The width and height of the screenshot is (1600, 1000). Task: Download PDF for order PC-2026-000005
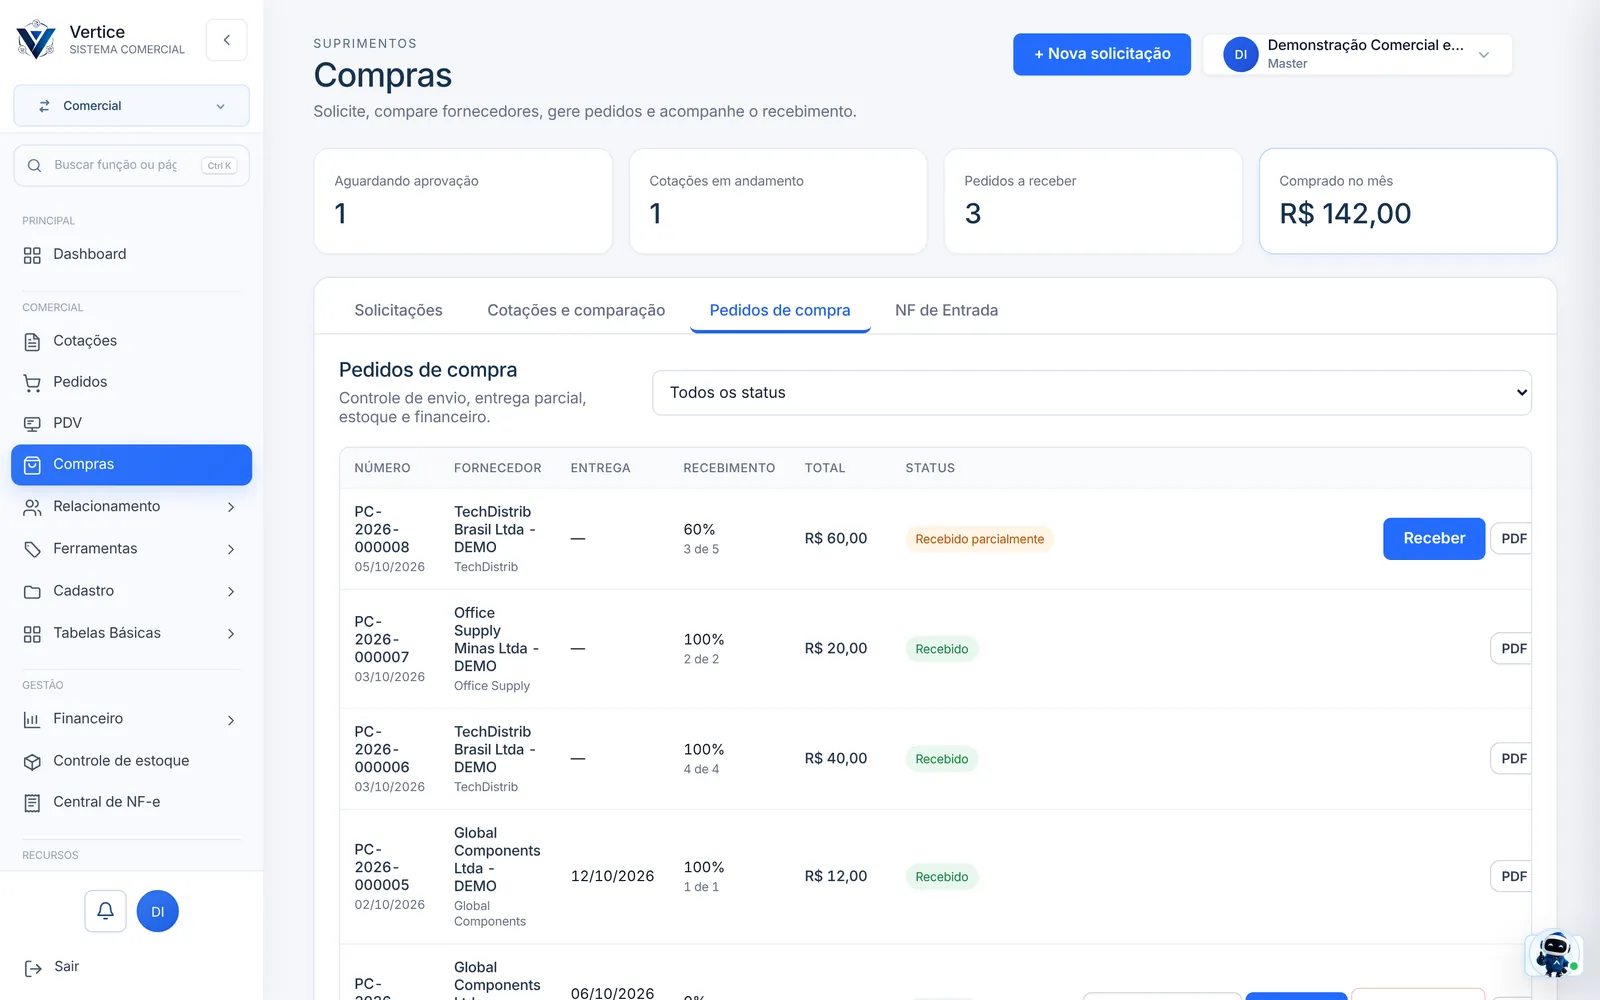[1512, 877]
